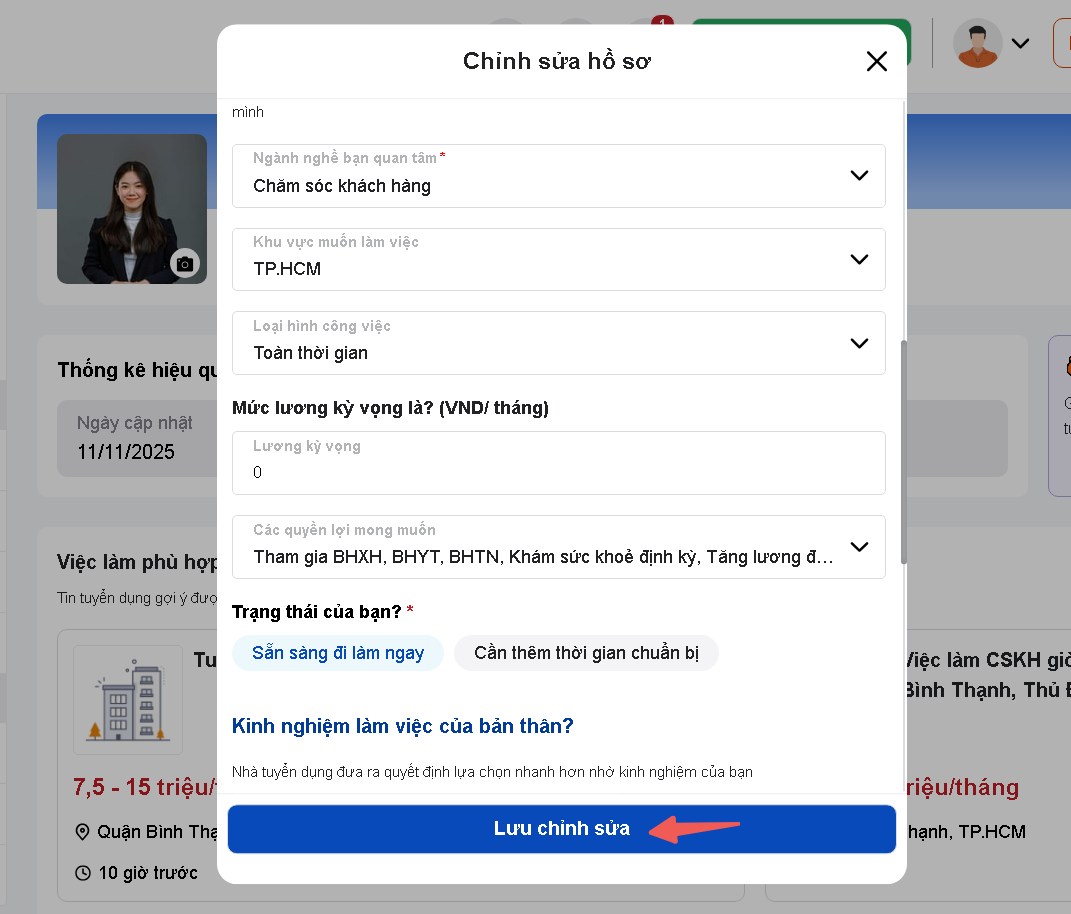Click the modal's vertical scrollbar thumb
The image size is (1071, 914).
click(904, 452)
